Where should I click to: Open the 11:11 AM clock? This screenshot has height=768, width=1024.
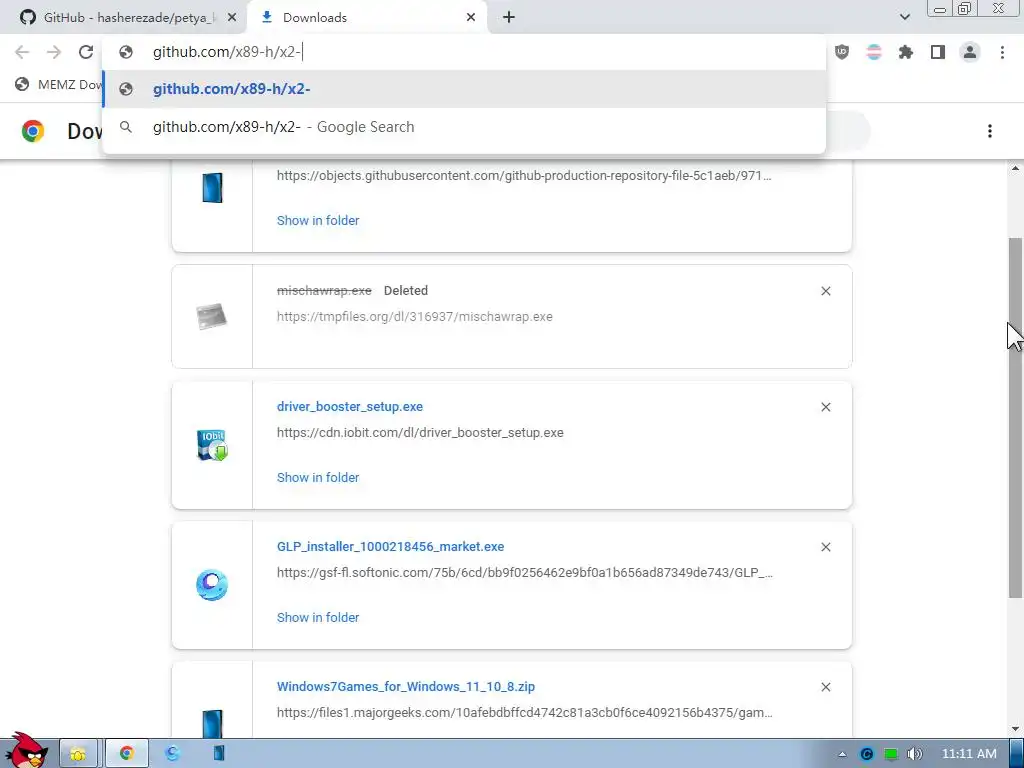click(969, 754)
